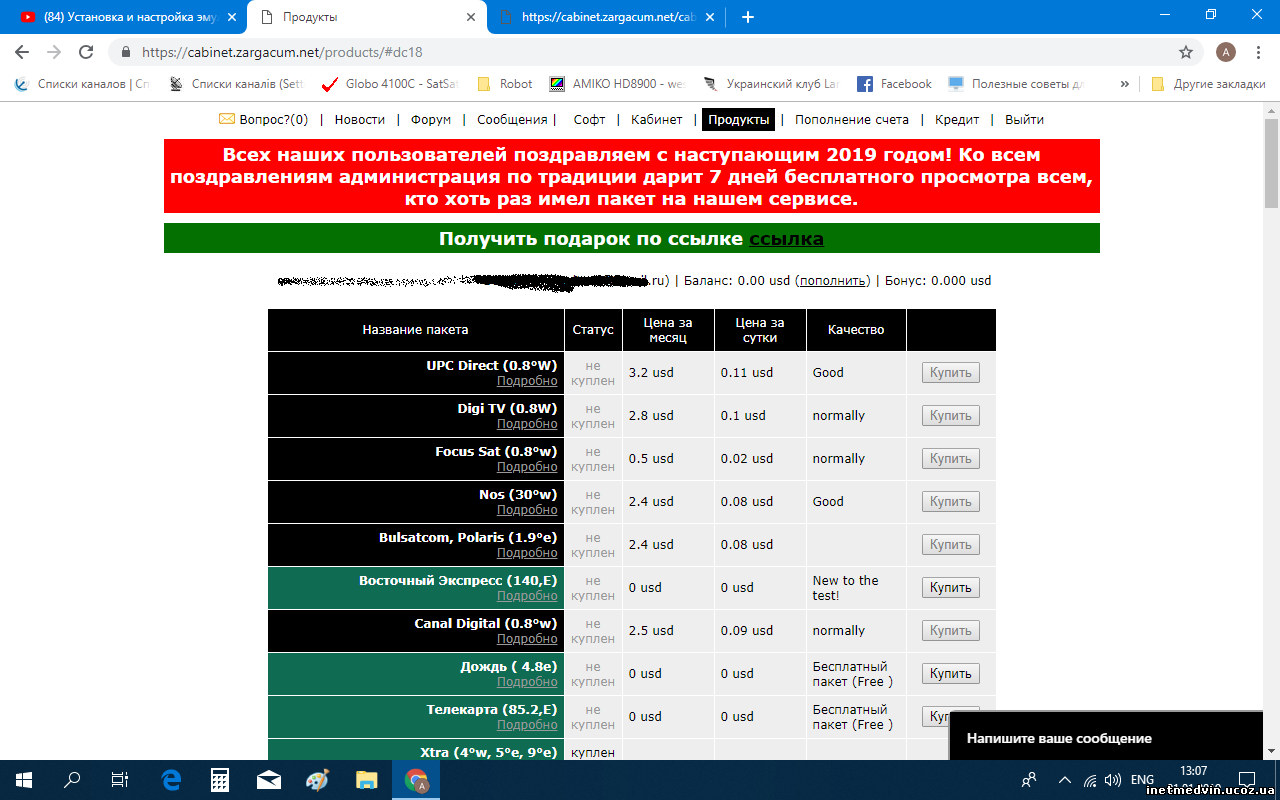Image resolution: width=1280 pixels, height=800 pixels.
Task: Follow the green banner ссылка gift link
Action: click(786, 239)
